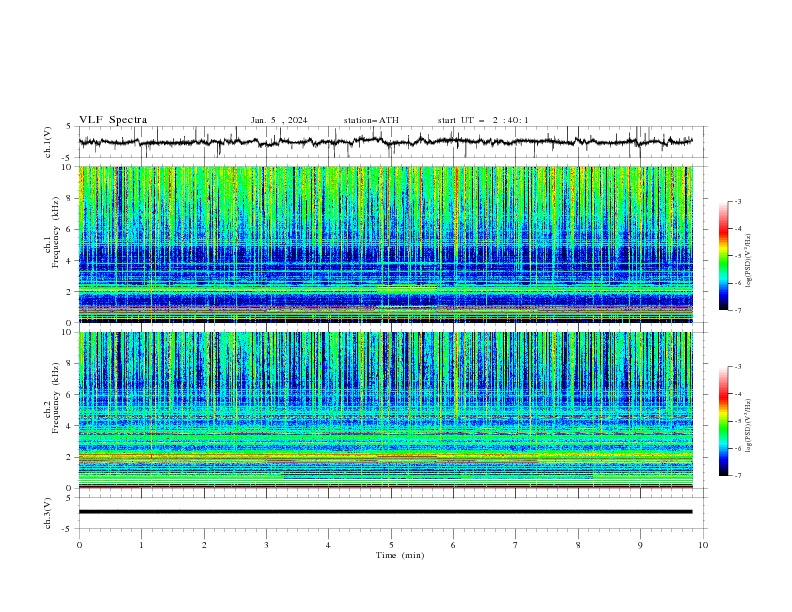Click the black ch.3 voltage trace band

(385, 512)
